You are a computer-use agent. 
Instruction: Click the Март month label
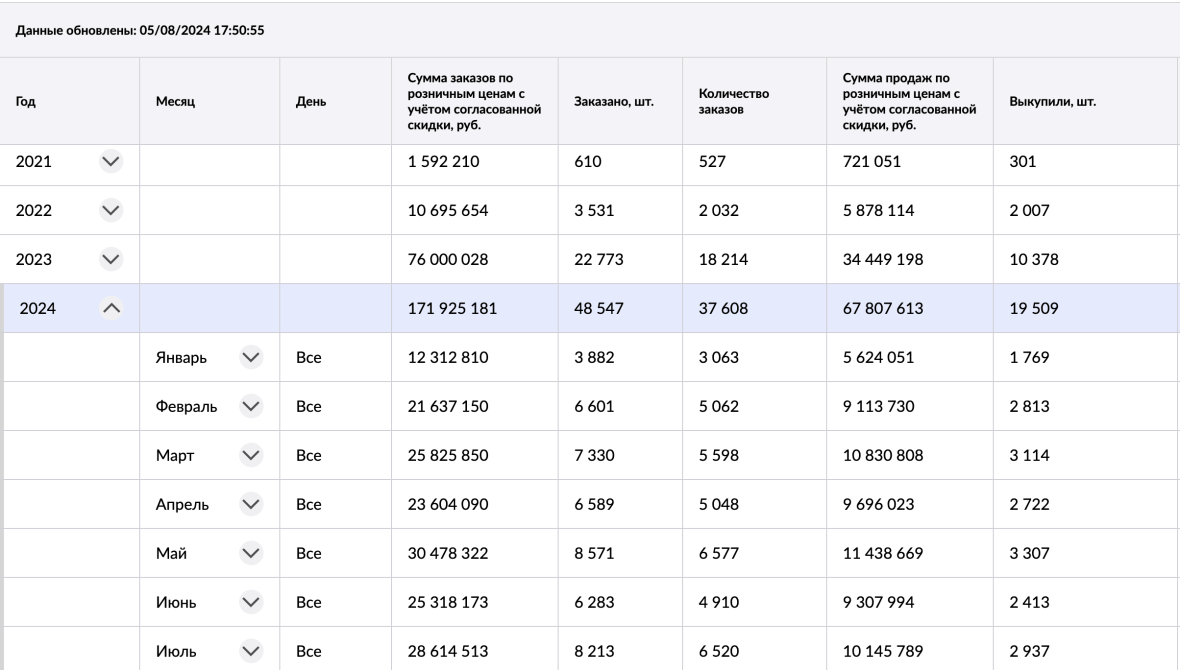point(175,455)
